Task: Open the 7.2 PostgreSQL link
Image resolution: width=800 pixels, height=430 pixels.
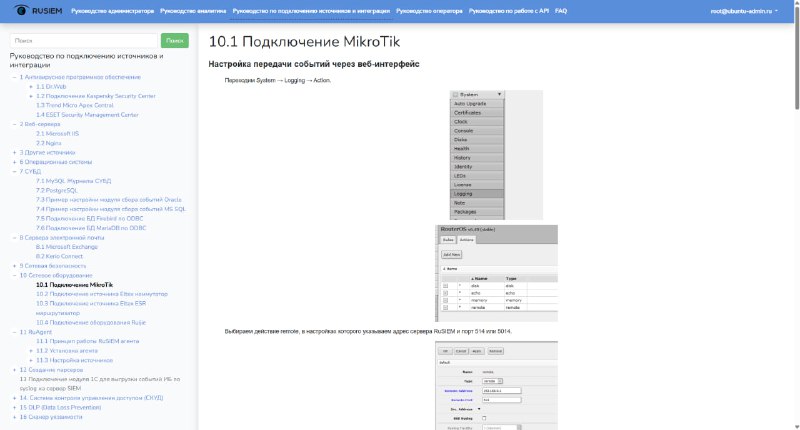Action: (57, 190)
